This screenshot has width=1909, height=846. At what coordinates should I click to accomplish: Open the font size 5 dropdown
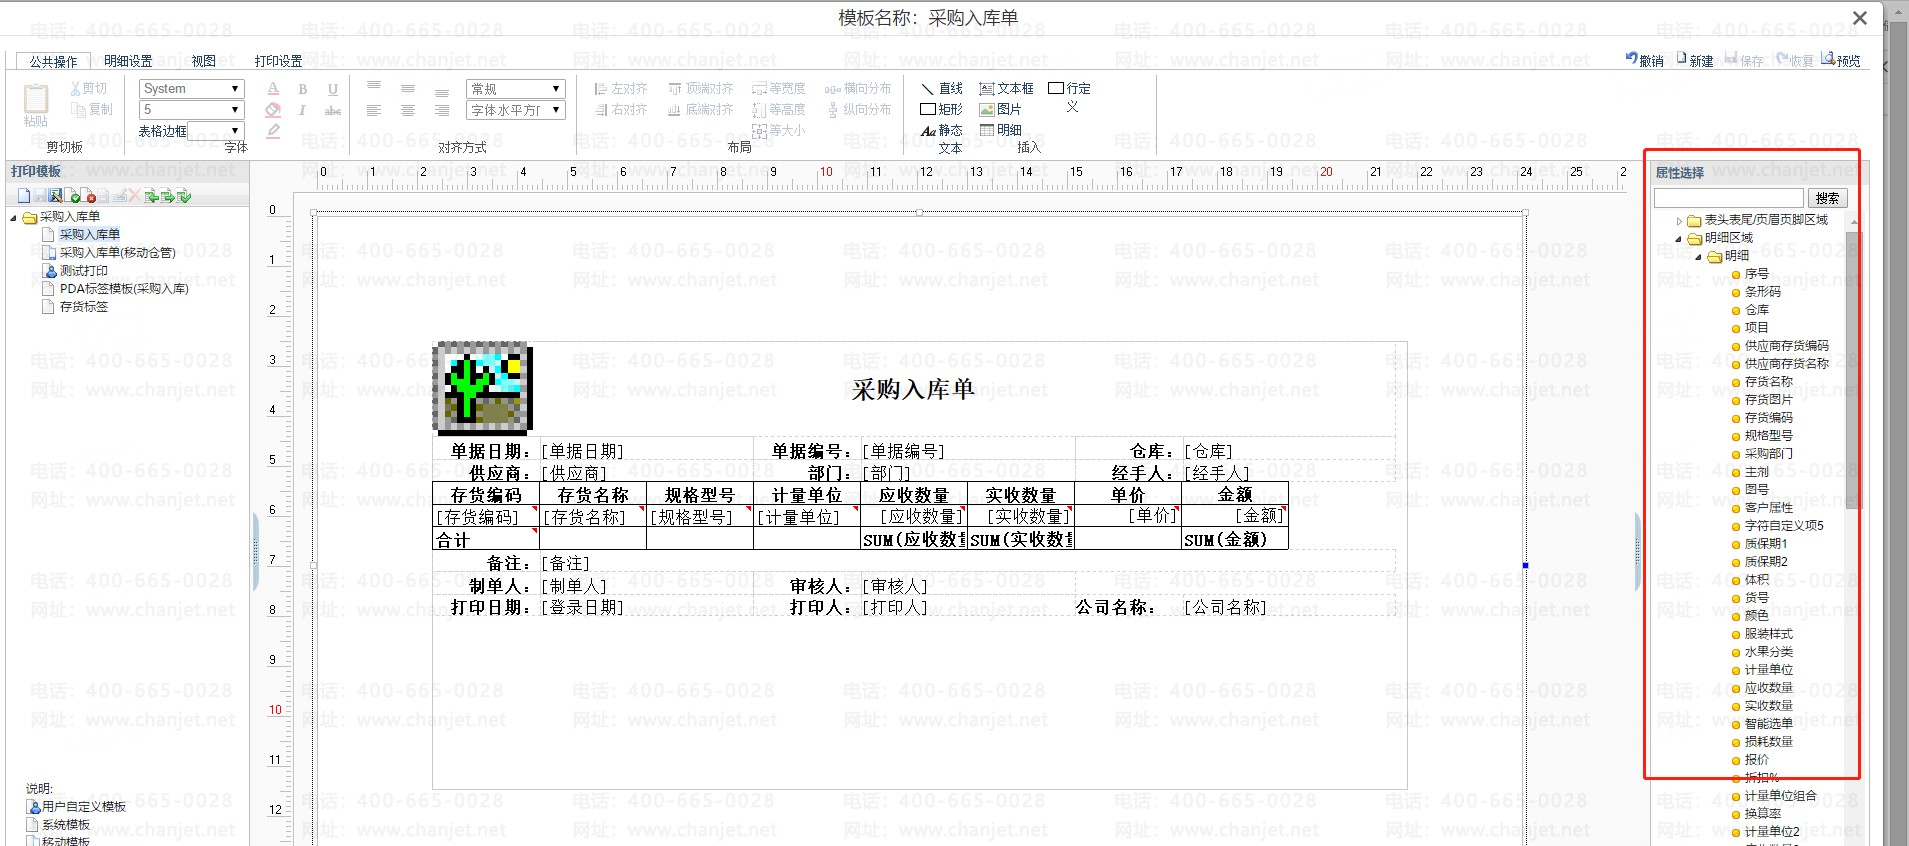click(192, 110)
